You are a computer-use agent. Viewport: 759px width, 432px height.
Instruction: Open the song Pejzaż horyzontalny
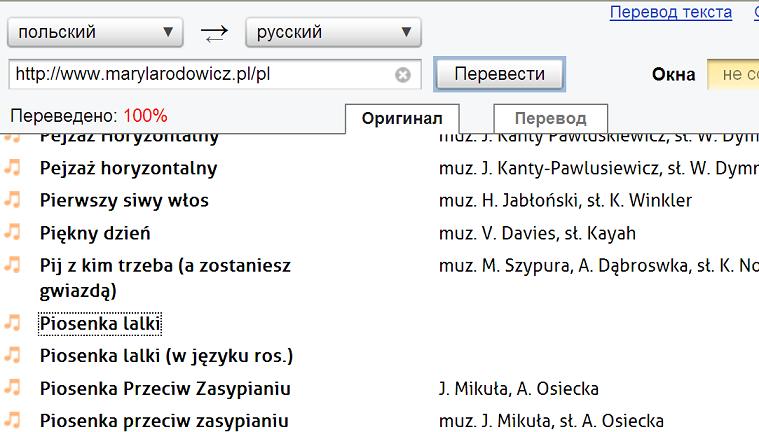(128, 169)
